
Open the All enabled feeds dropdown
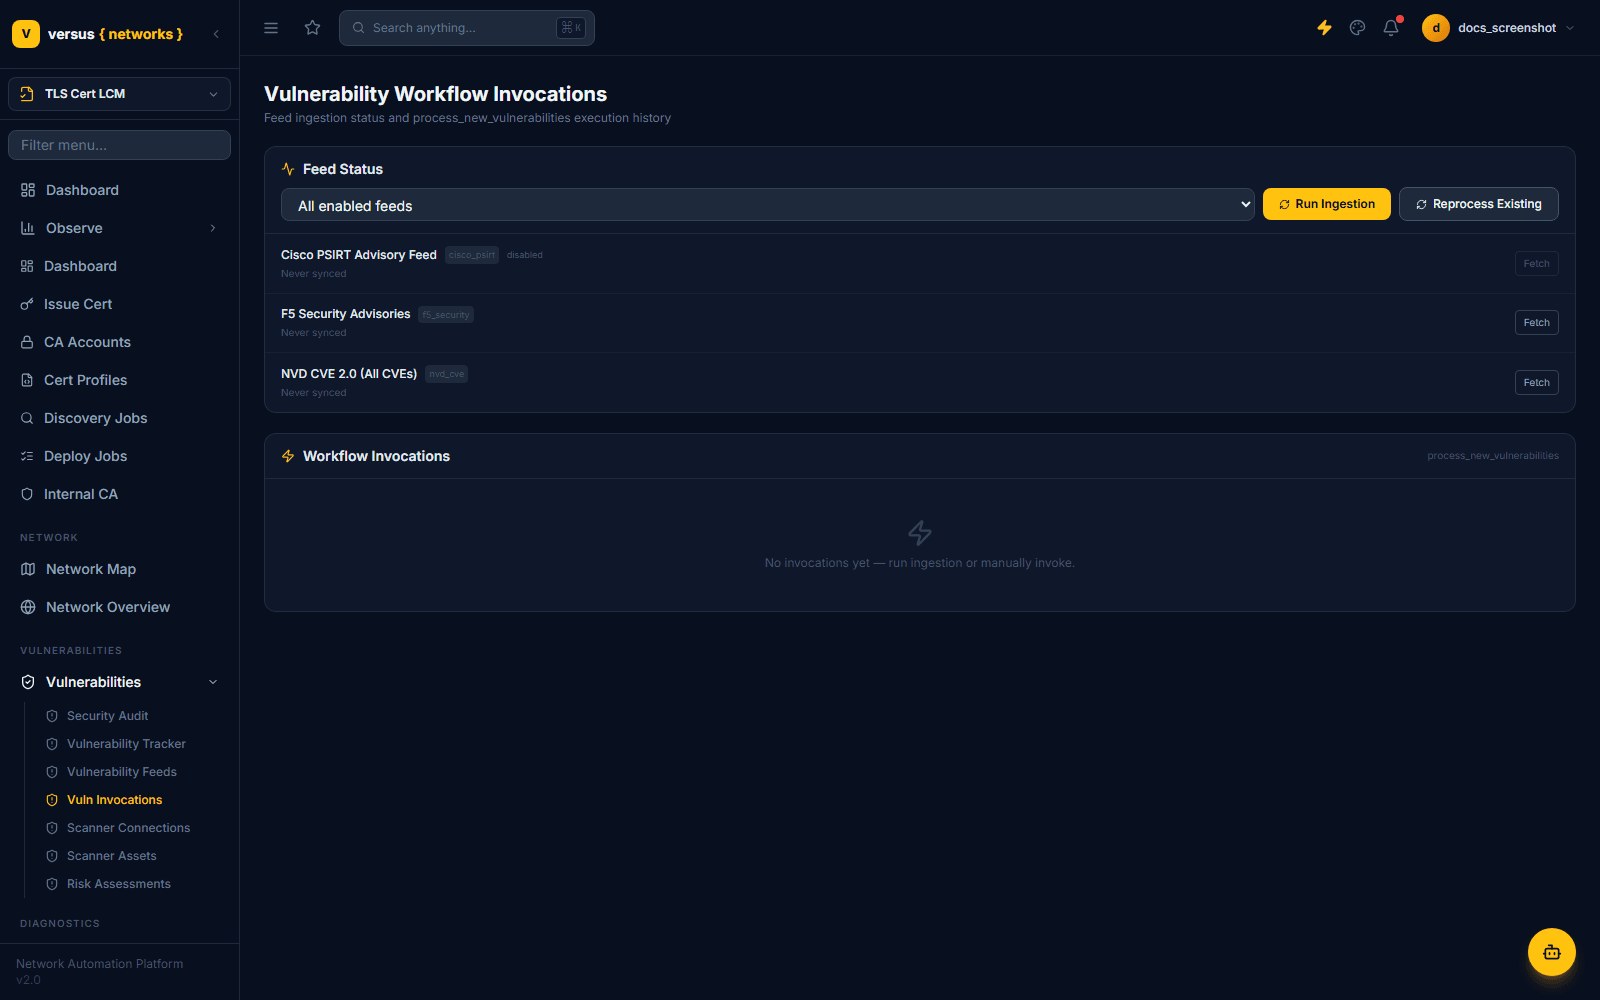click(767, 205)
